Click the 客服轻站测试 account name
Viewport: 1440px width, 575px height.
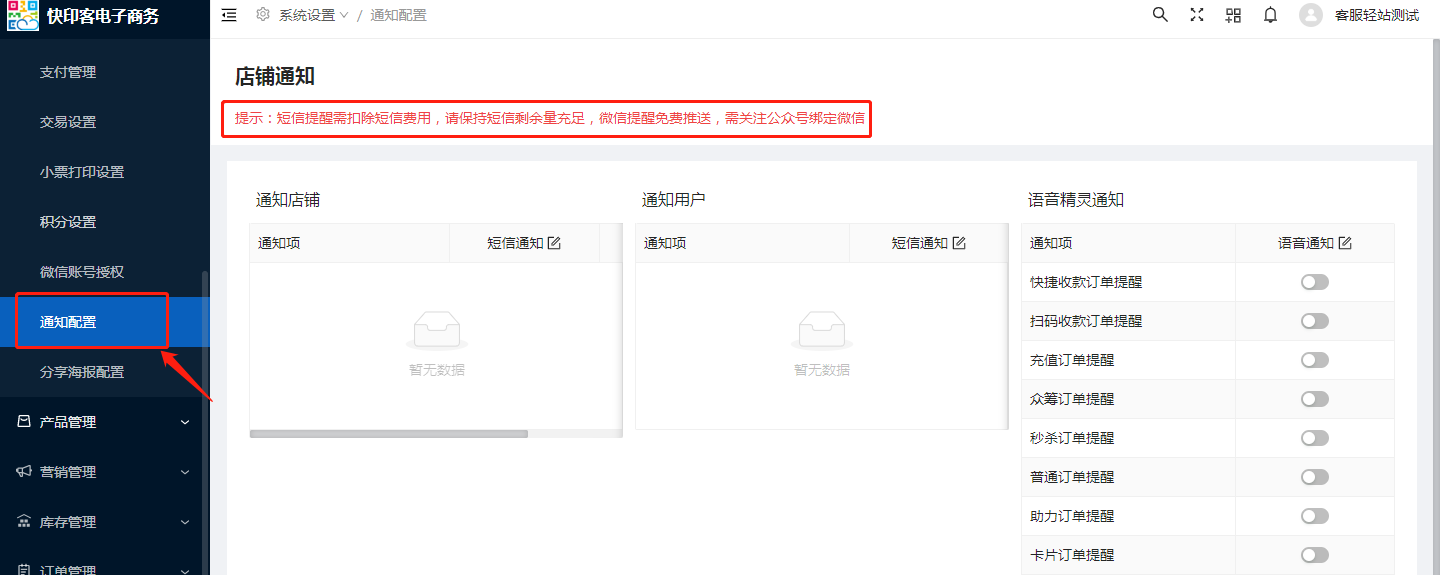[x=1376, y=15]
